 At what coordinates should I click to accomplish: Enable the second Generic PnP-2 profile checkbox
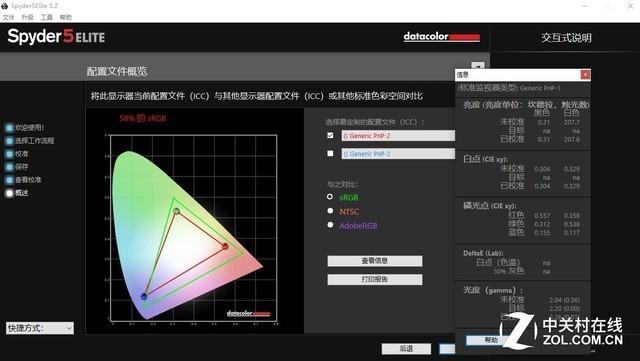330,153
